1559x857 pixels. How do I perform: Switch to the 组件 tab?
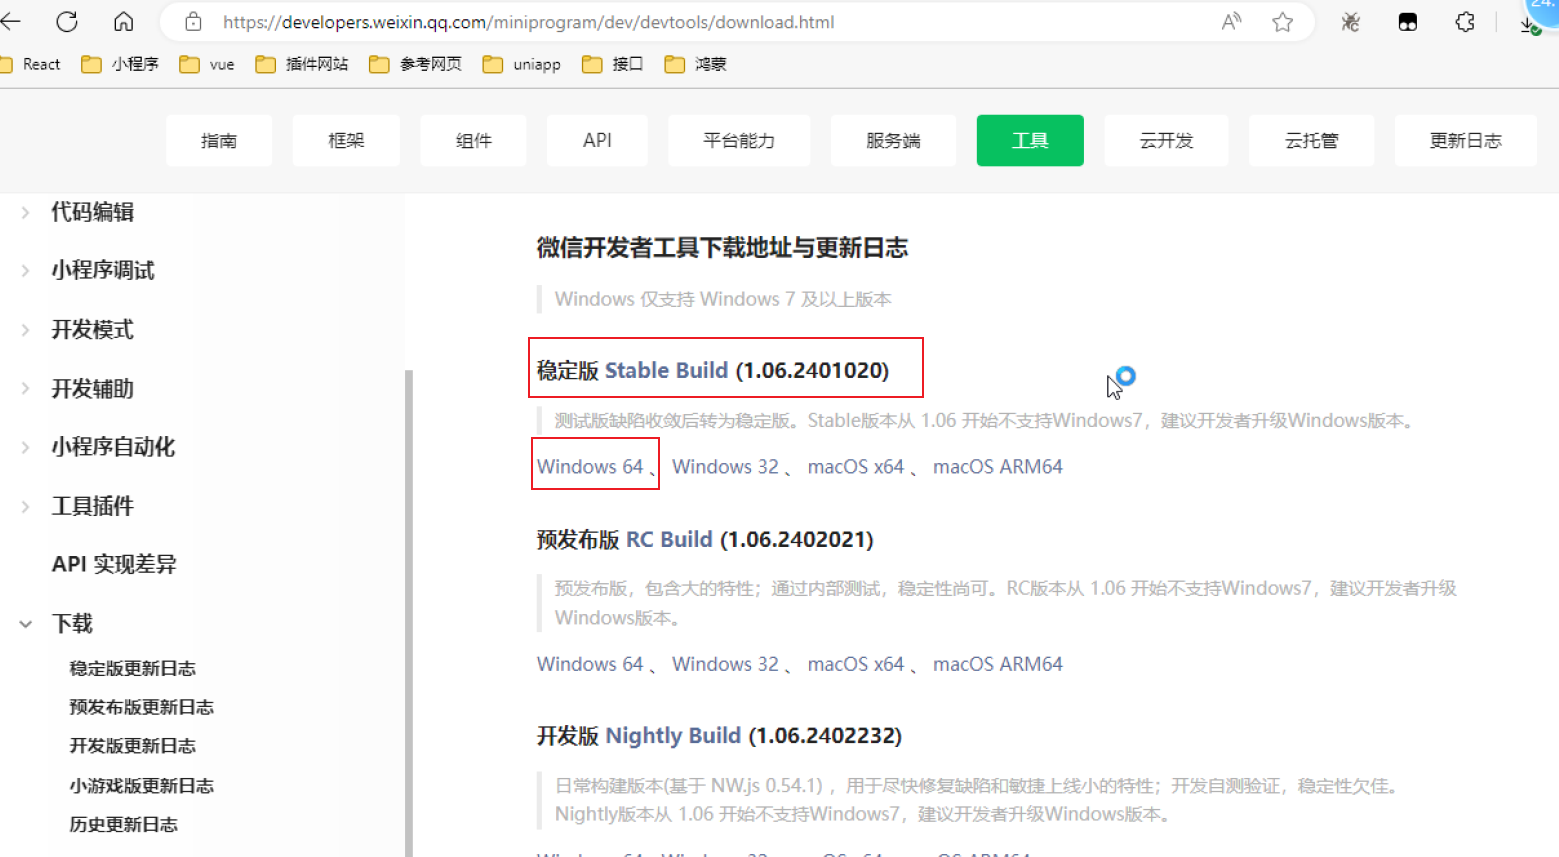click(474, 140)
